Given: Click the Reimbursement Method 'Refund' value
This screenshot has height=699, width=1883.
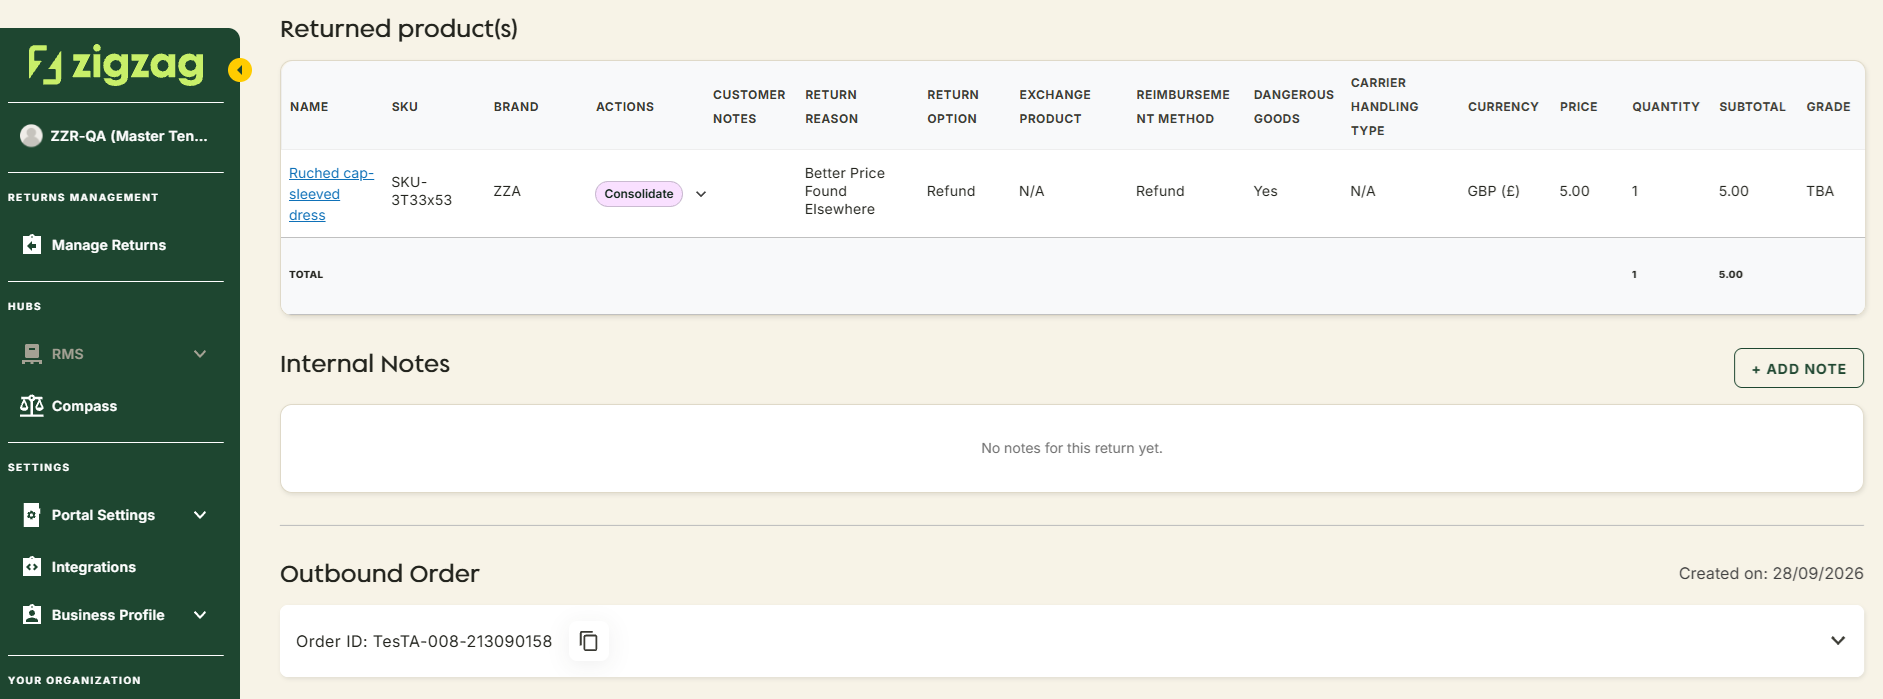Looking at the screenshot, I should point(1160,191).
